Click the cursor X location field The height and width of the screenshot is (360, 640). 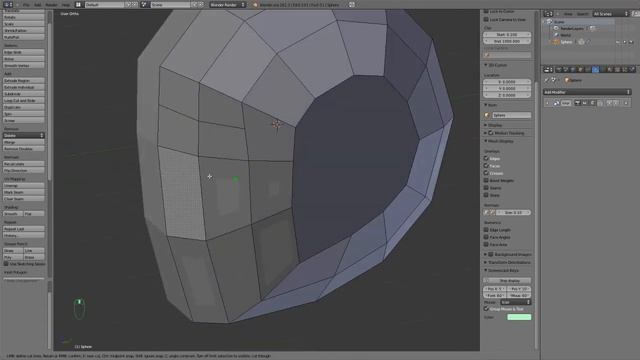tap(507, 82)
